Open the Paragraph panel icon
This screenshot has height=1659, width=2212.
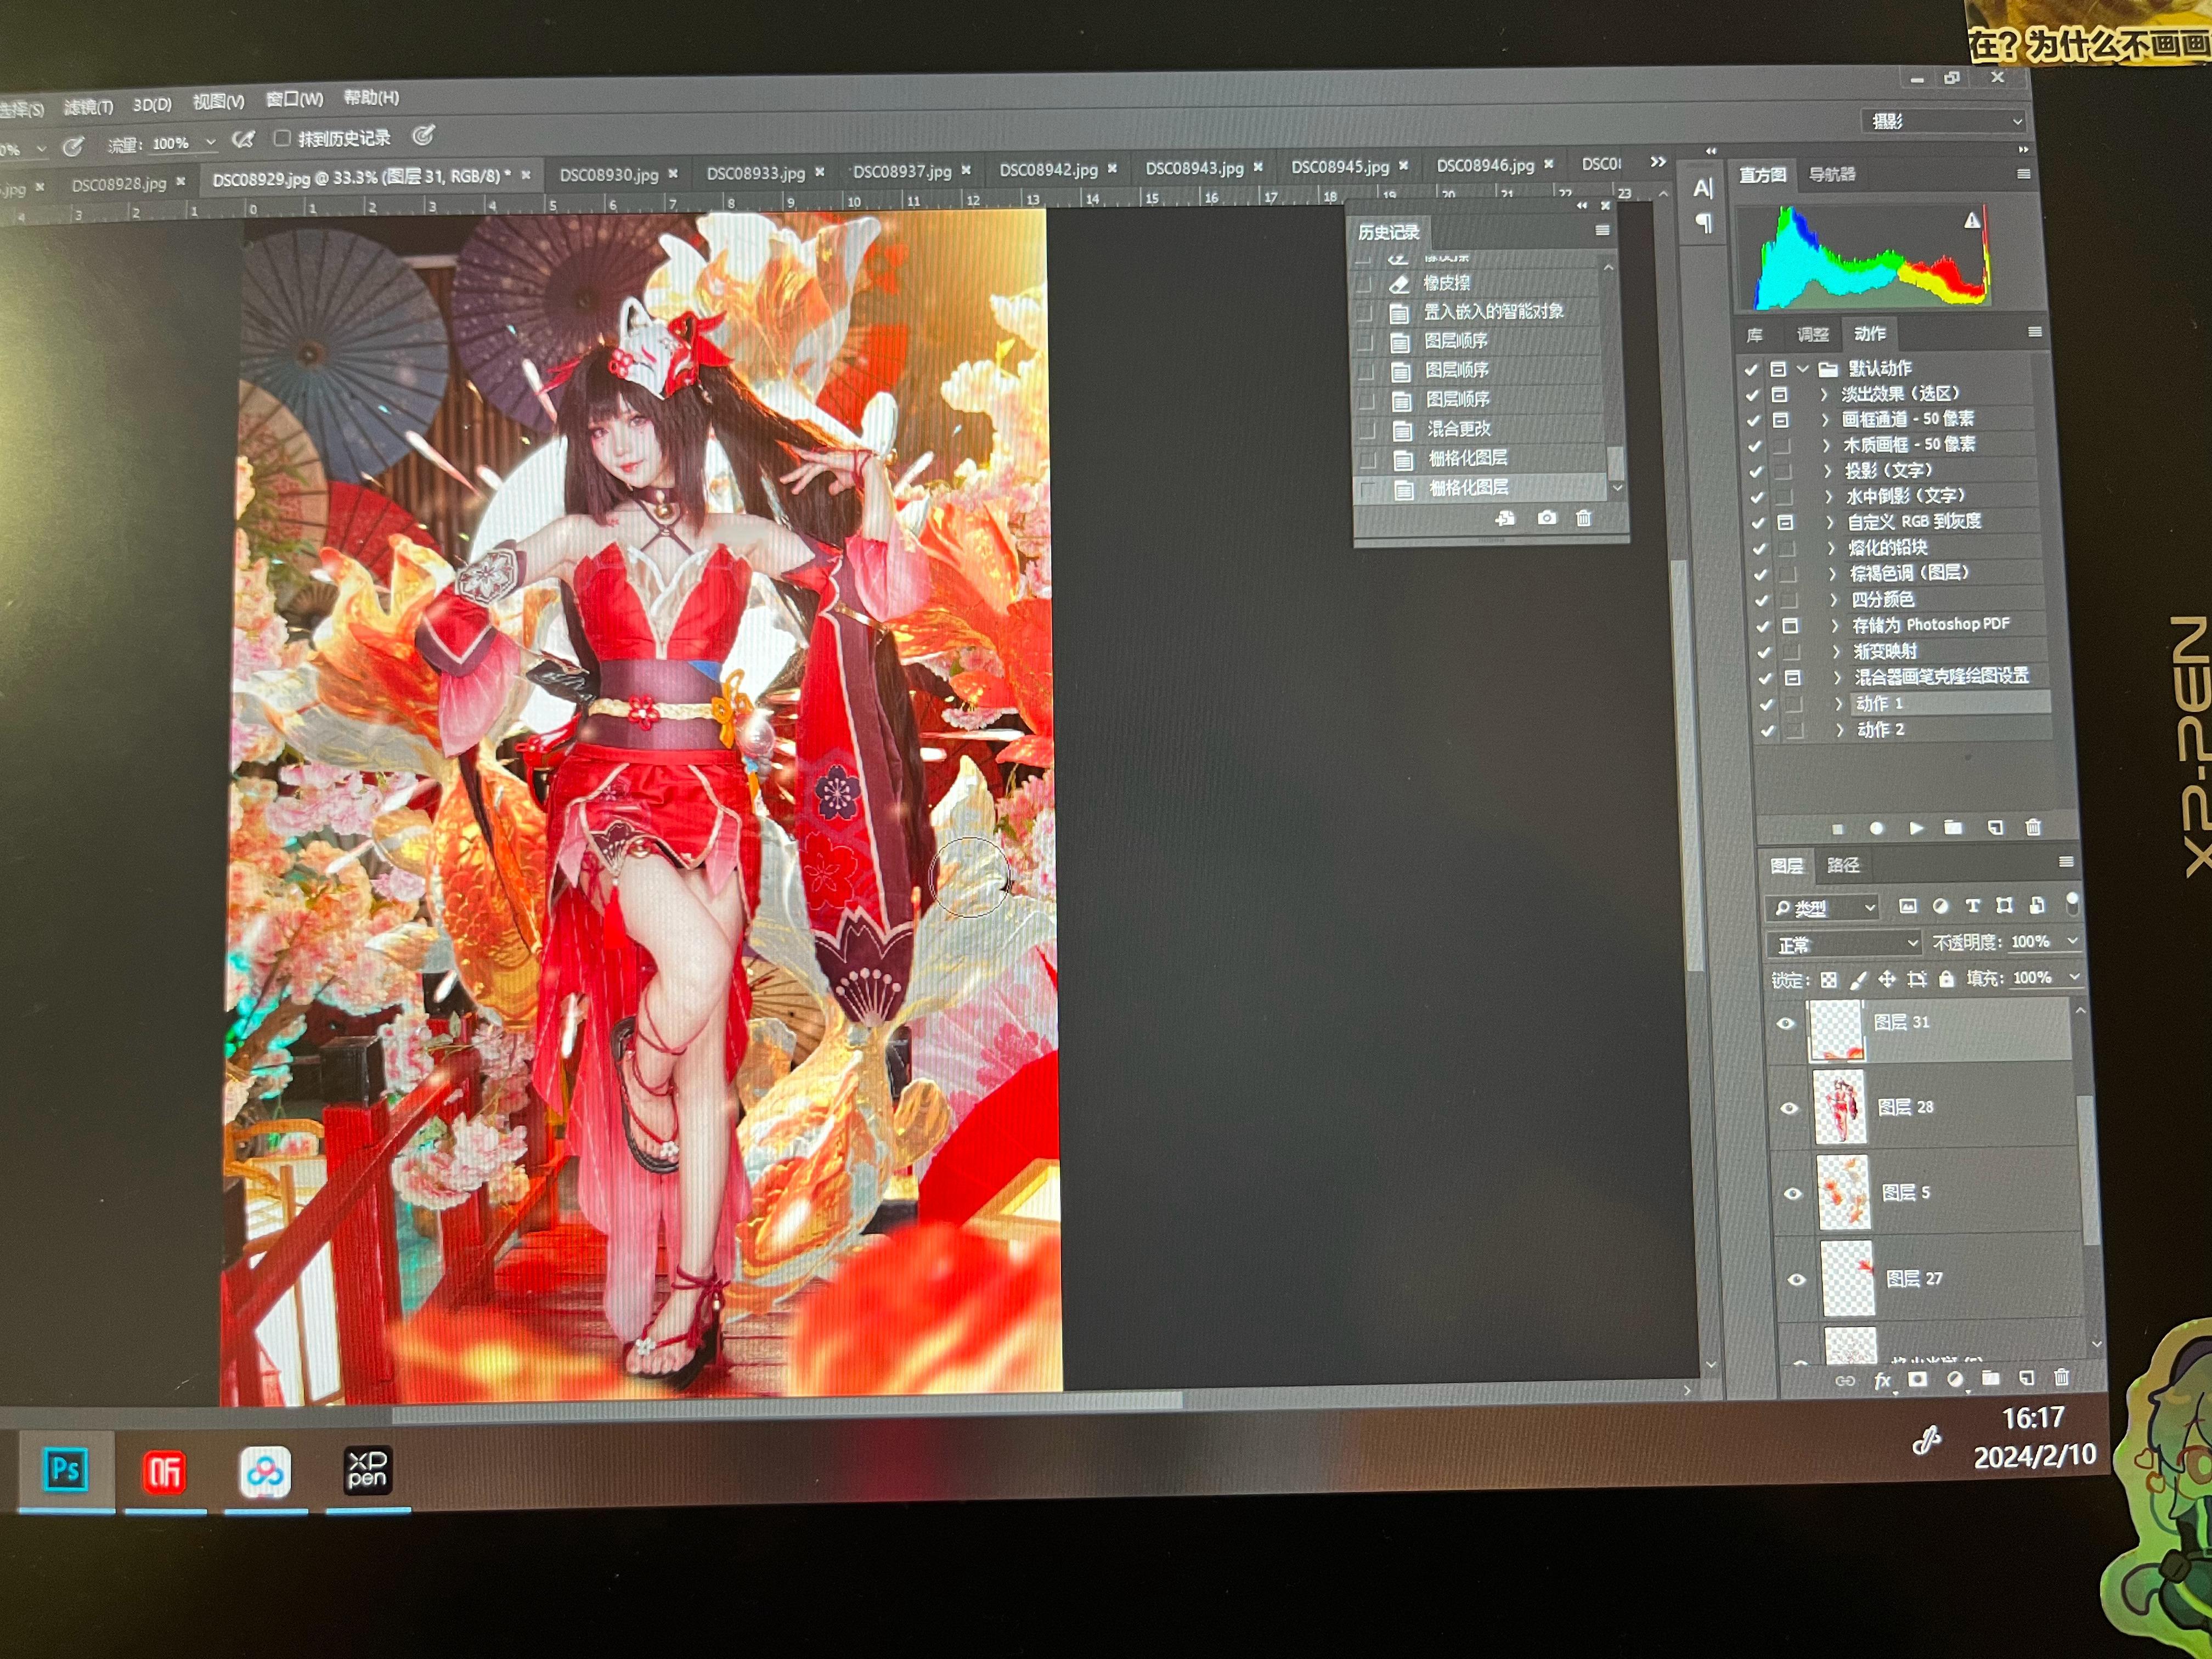point(1704,223)
